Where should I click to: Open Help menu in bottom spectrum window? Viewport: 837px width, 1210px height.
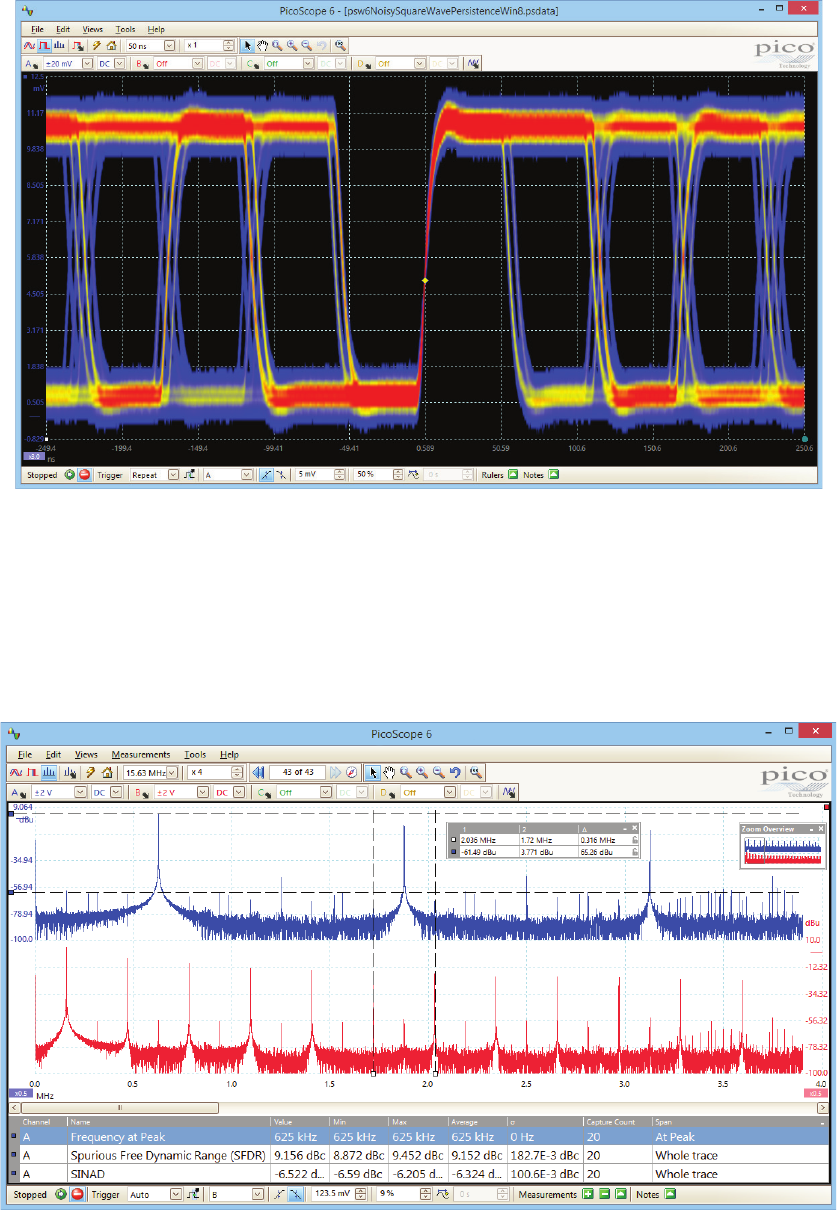coord(229,755)
